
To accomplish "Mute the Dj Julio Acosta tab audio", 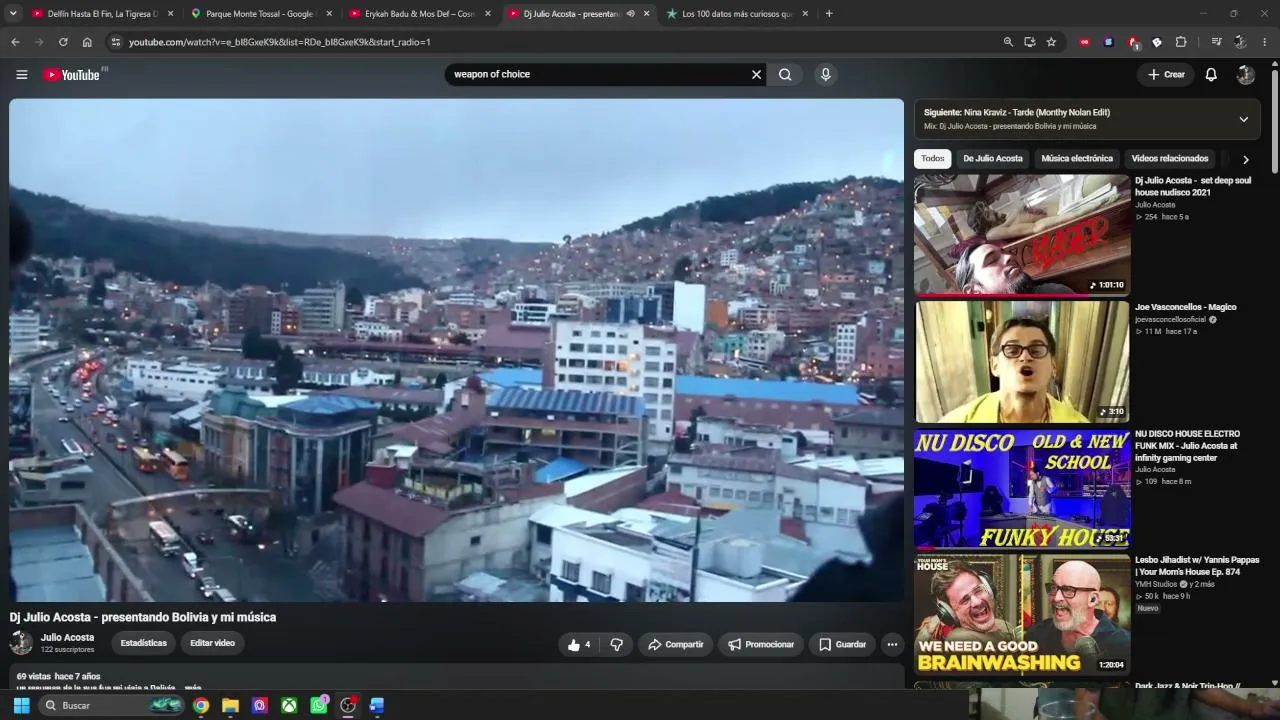I will click(x=630, y=14).
